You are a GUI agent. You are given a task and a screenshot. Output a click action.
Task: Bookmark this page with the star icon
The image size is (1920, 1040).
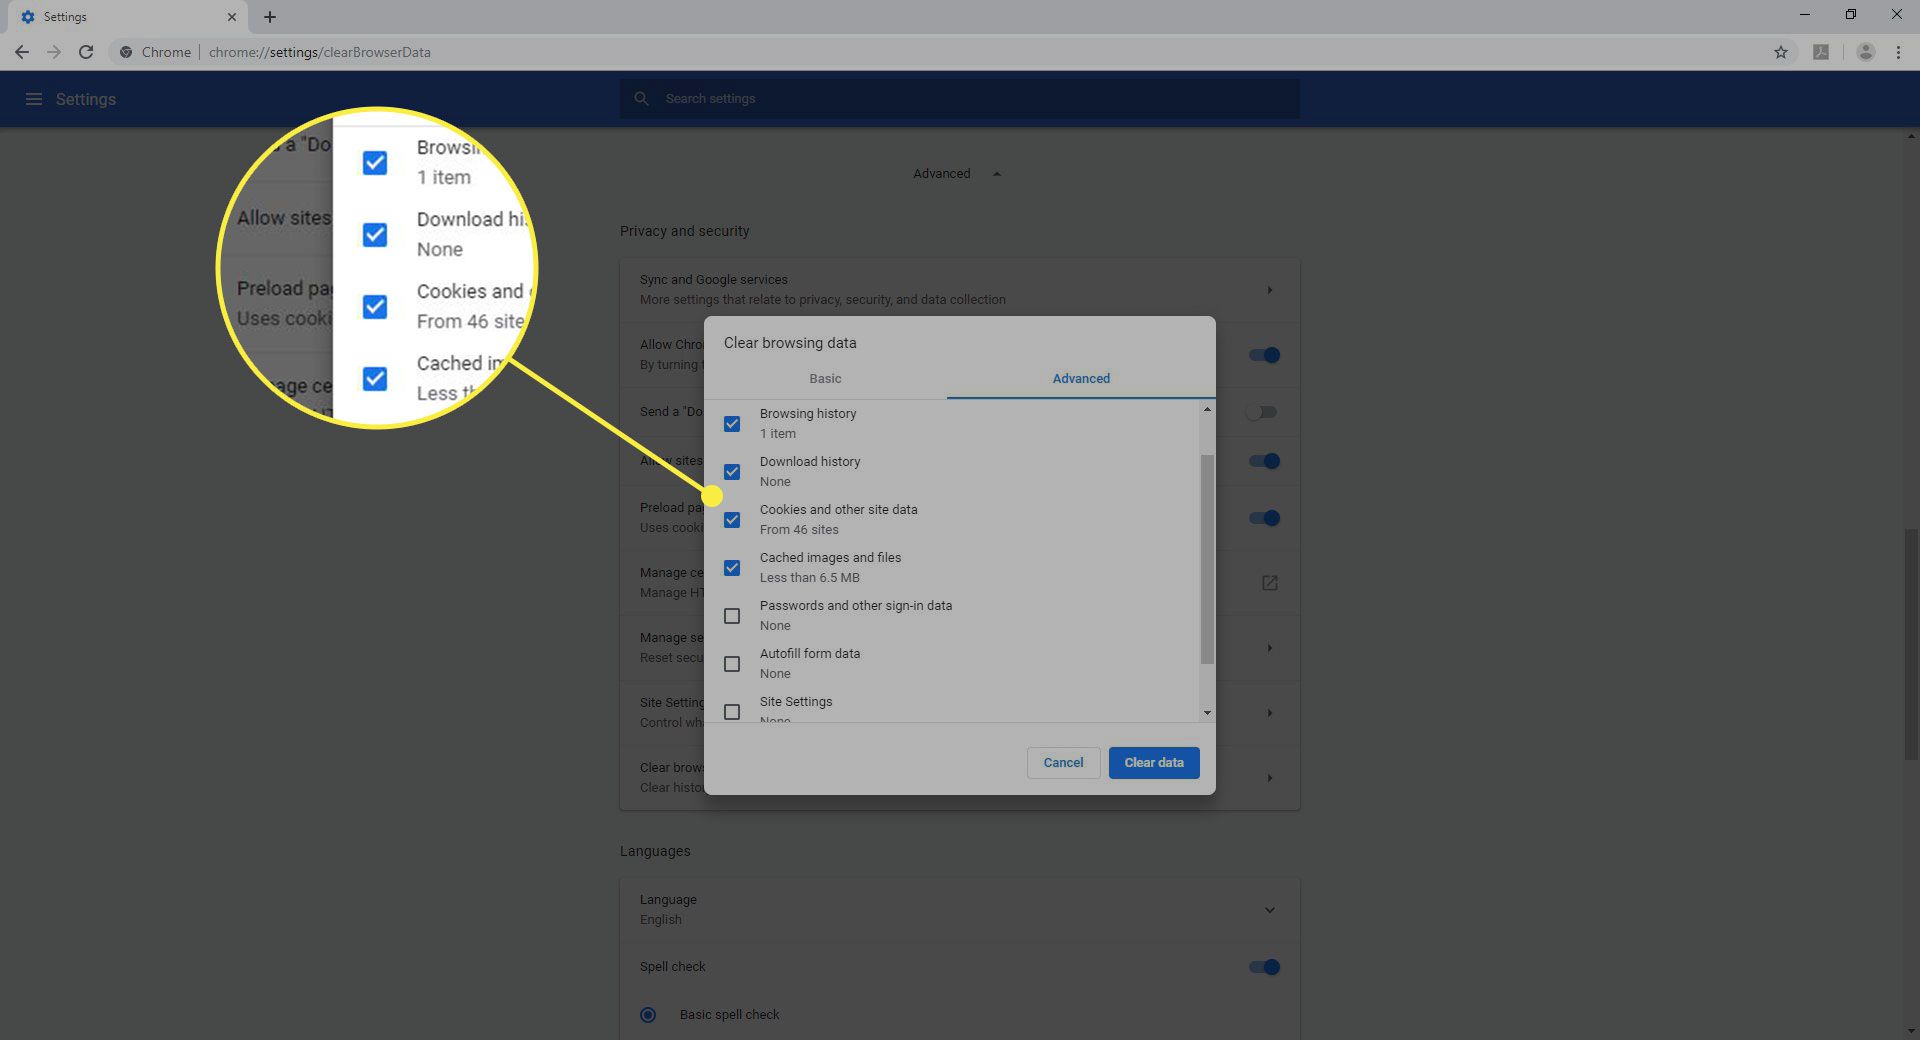click(x=1780, y=52)
